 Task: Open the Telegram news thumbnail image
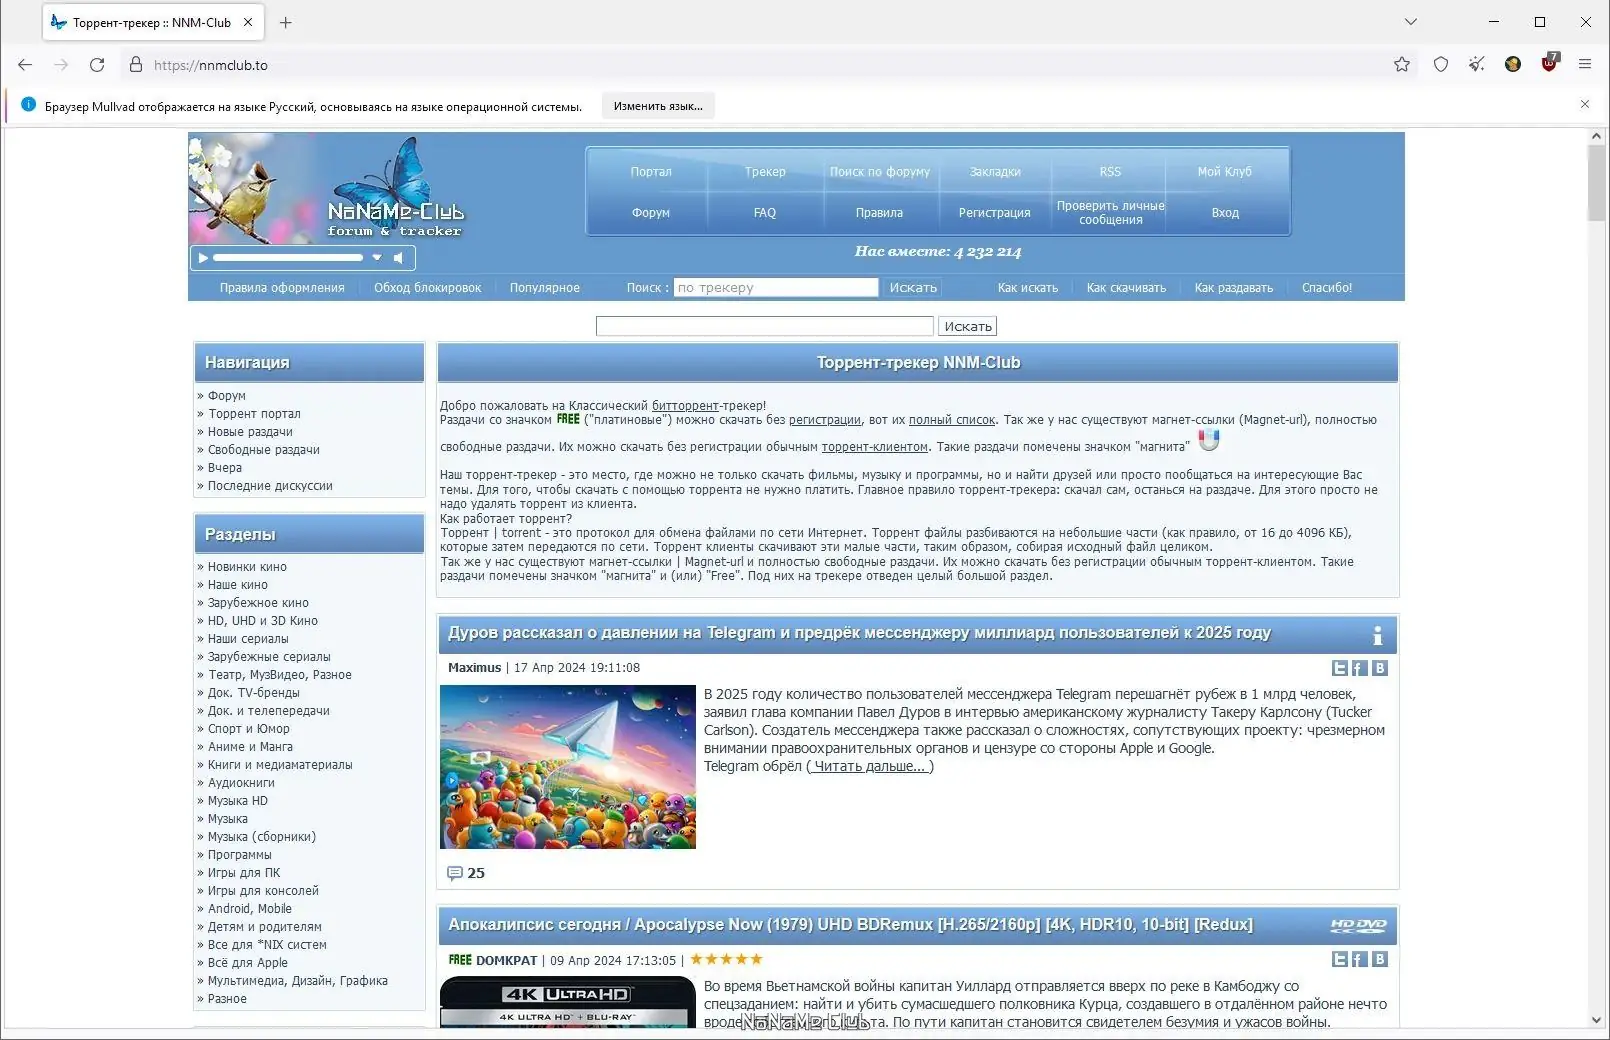tap(568, 767)
